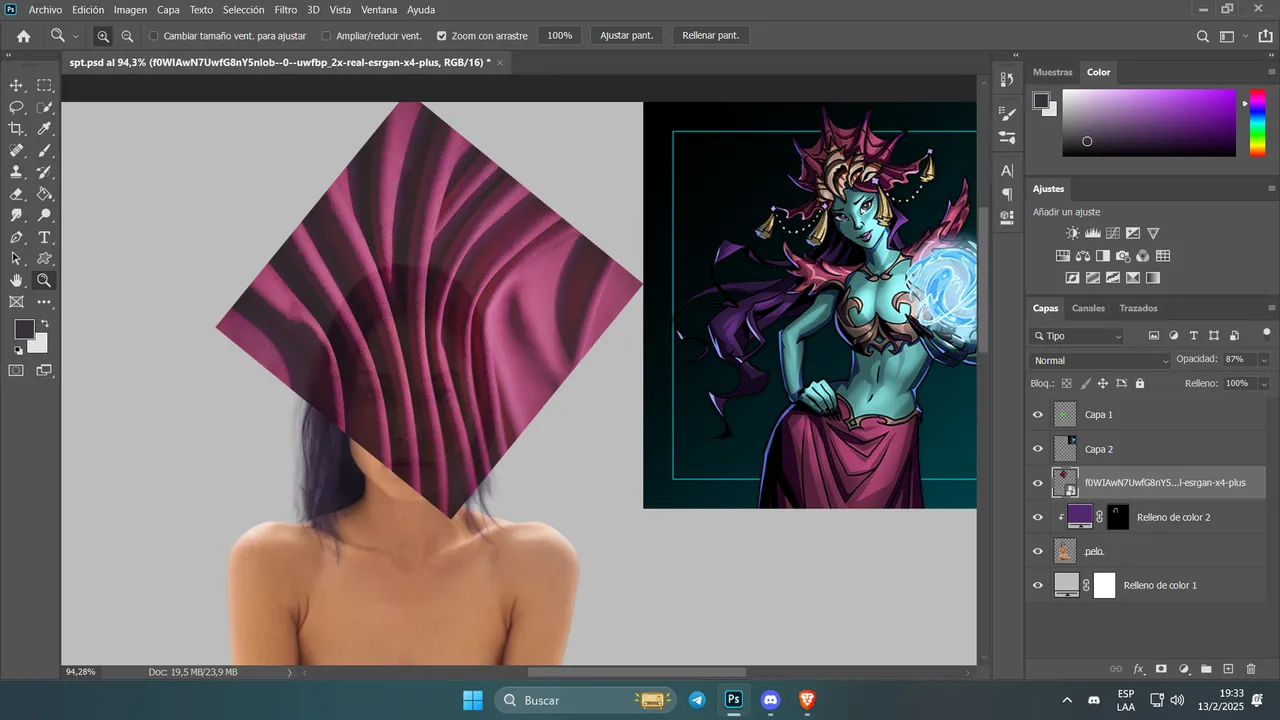Switch to the Muestras tab
1280x720 pixels.
tap(1052, 72)
